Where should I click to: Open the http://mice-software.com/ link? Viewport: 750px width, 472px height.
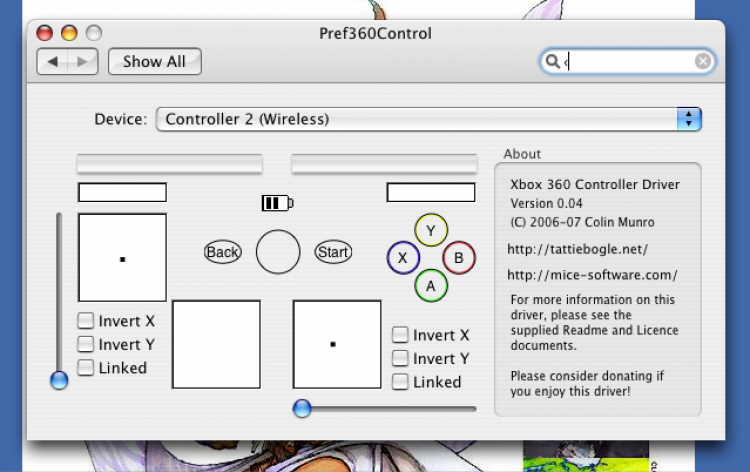pos(592,275)
